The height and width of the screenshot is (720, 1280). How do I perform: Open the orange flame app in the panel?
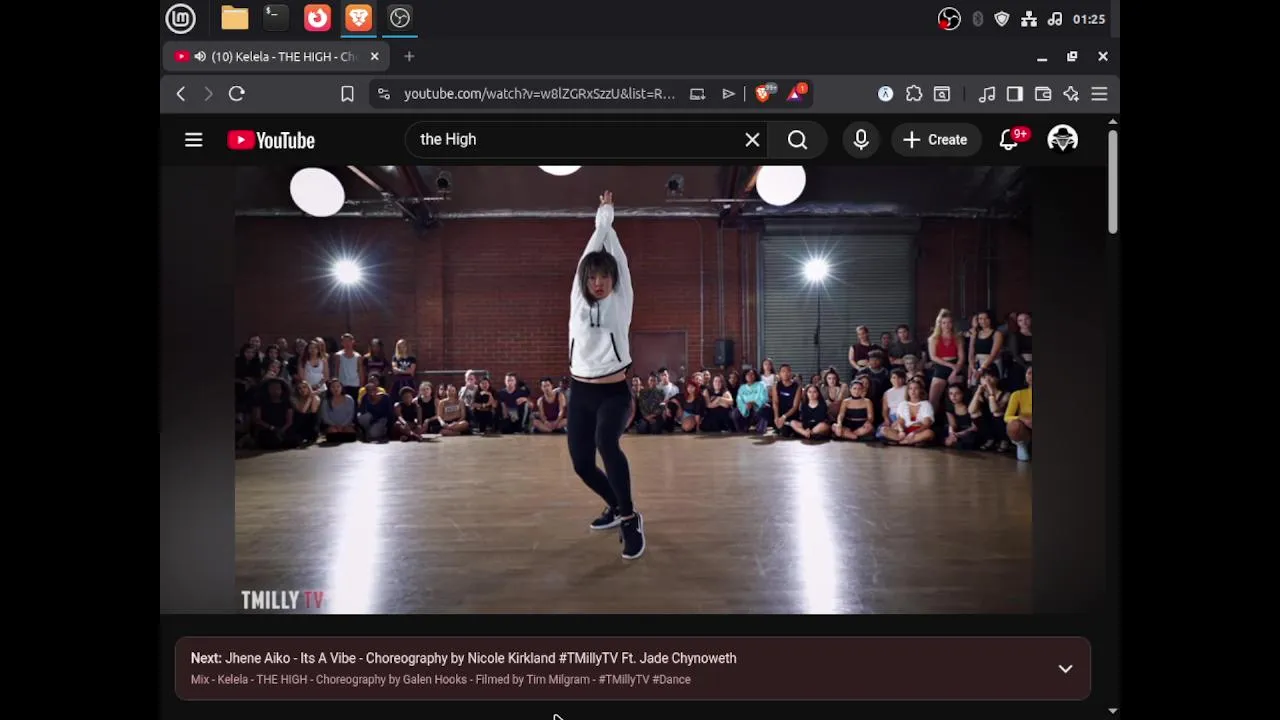coord(317,18)
